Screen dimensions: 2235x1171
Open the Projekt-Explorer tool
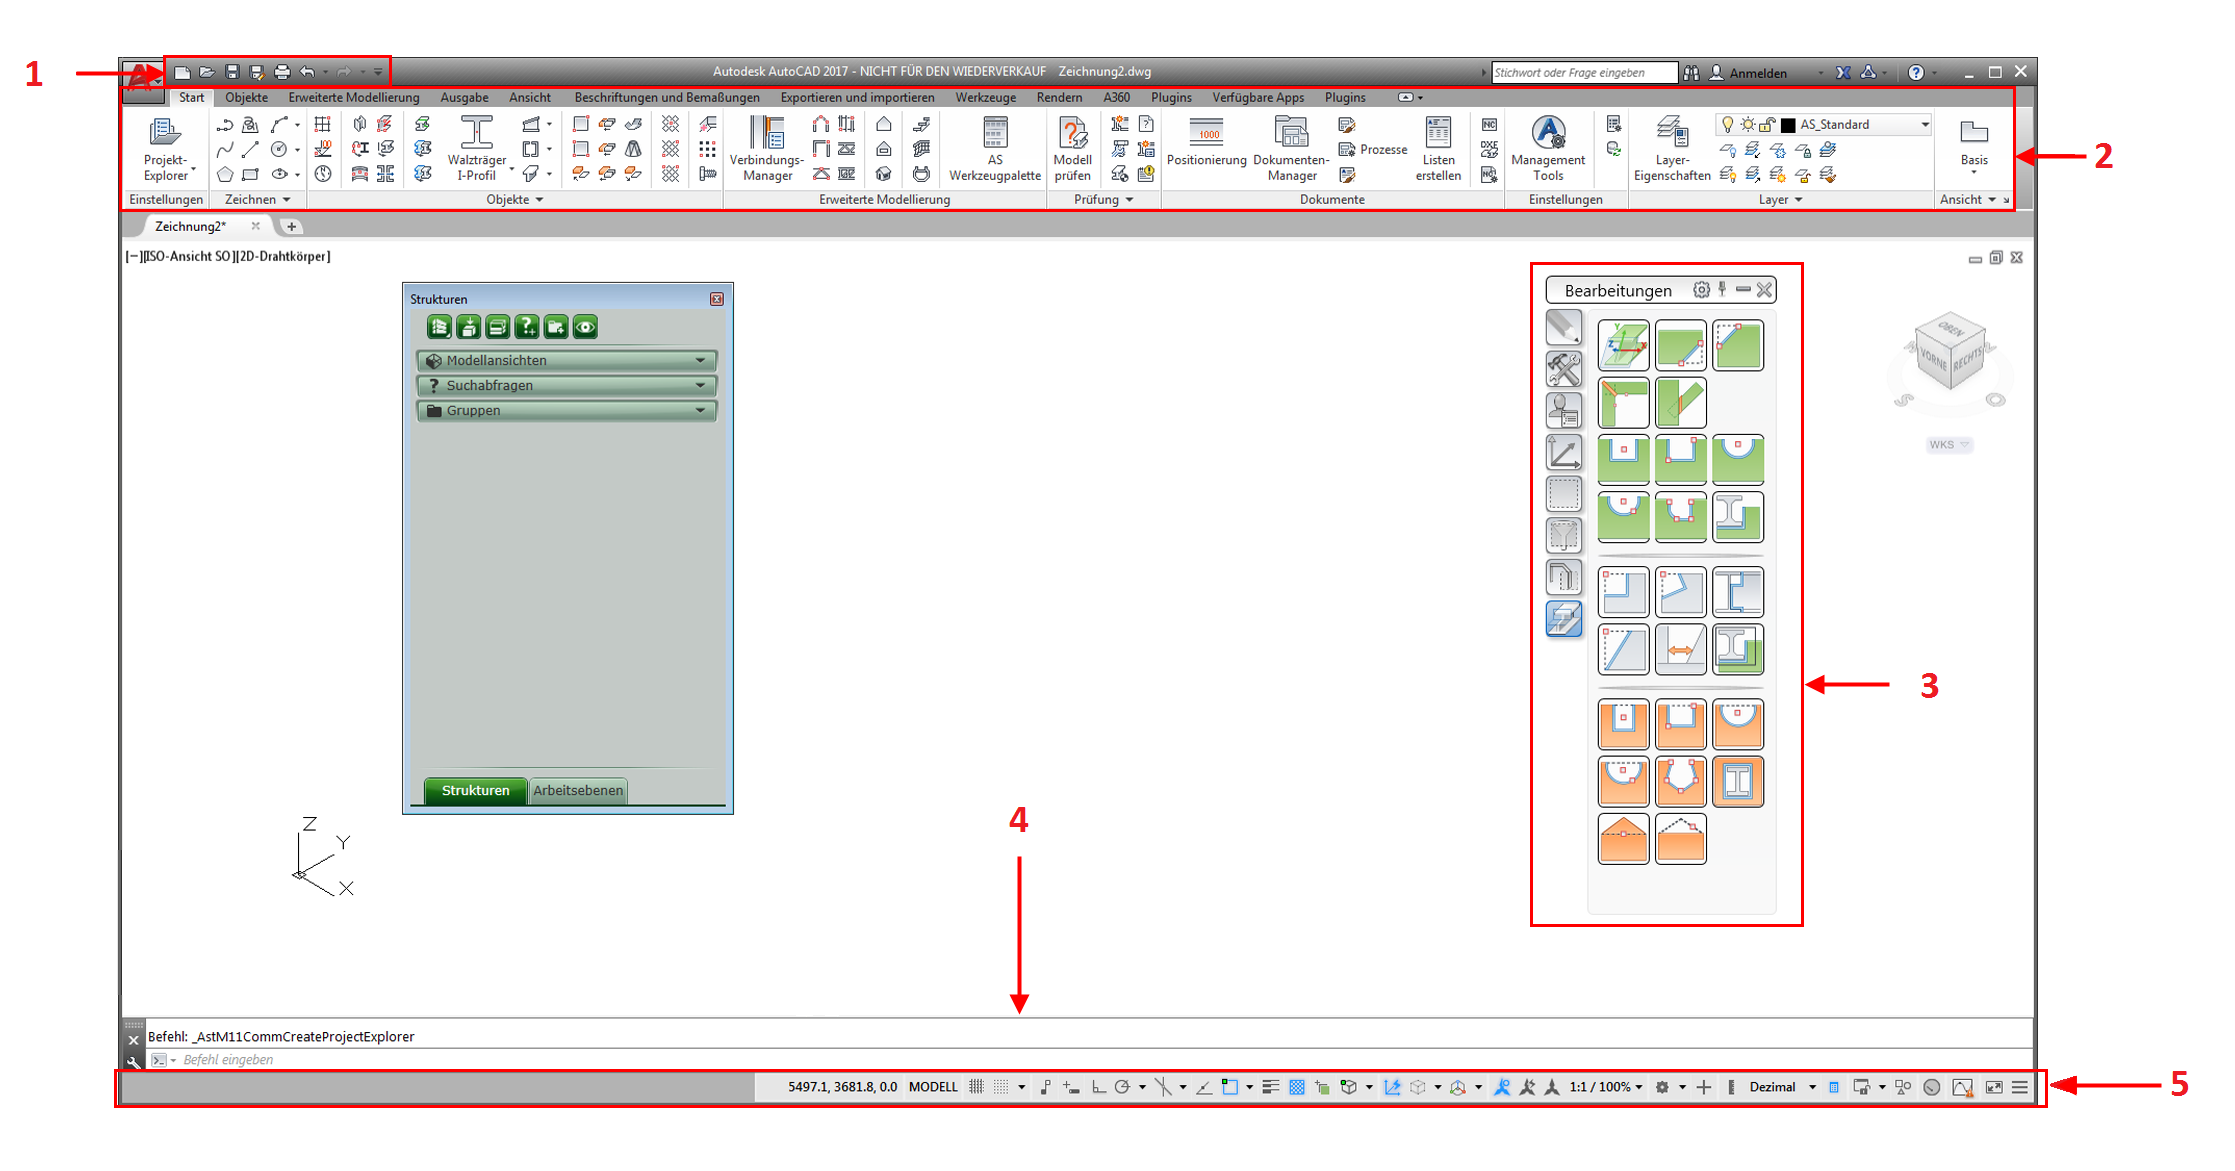(x=164, y=133)
